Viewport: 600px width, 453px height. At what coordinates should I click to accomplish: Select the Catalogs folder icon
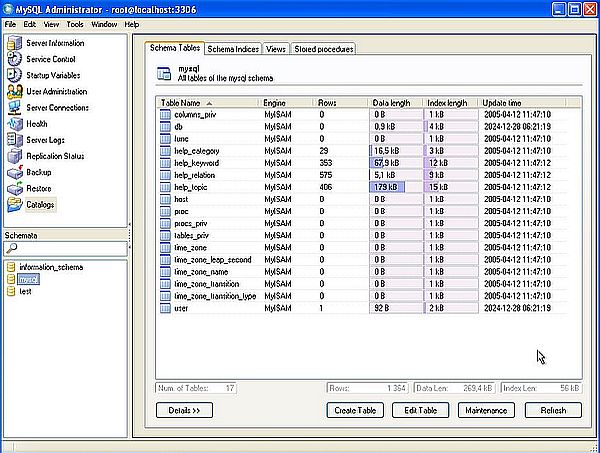(15, 205)
